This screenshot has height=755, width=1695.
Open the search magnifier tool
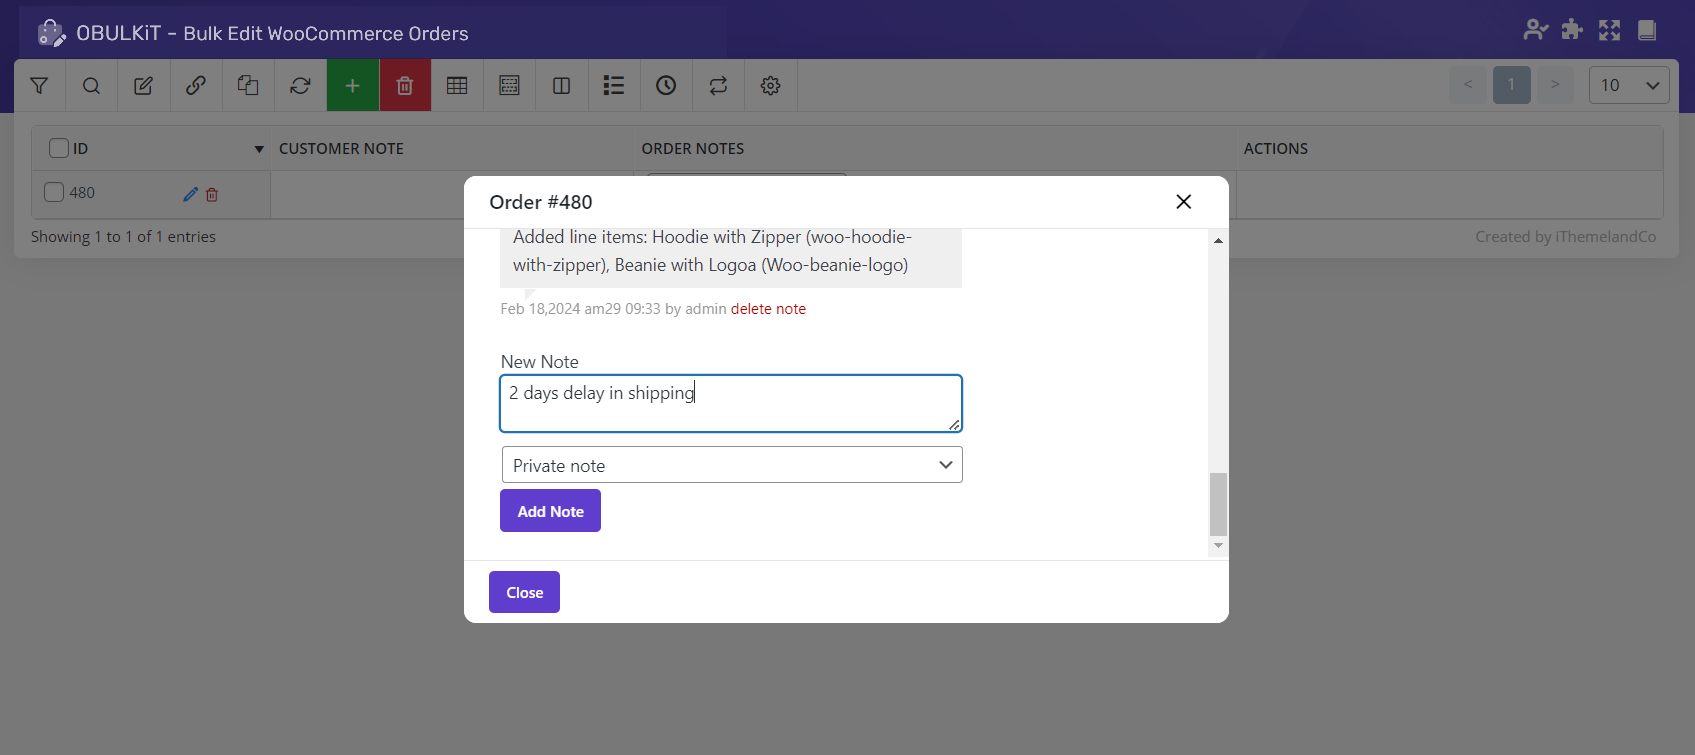[91, 86]
